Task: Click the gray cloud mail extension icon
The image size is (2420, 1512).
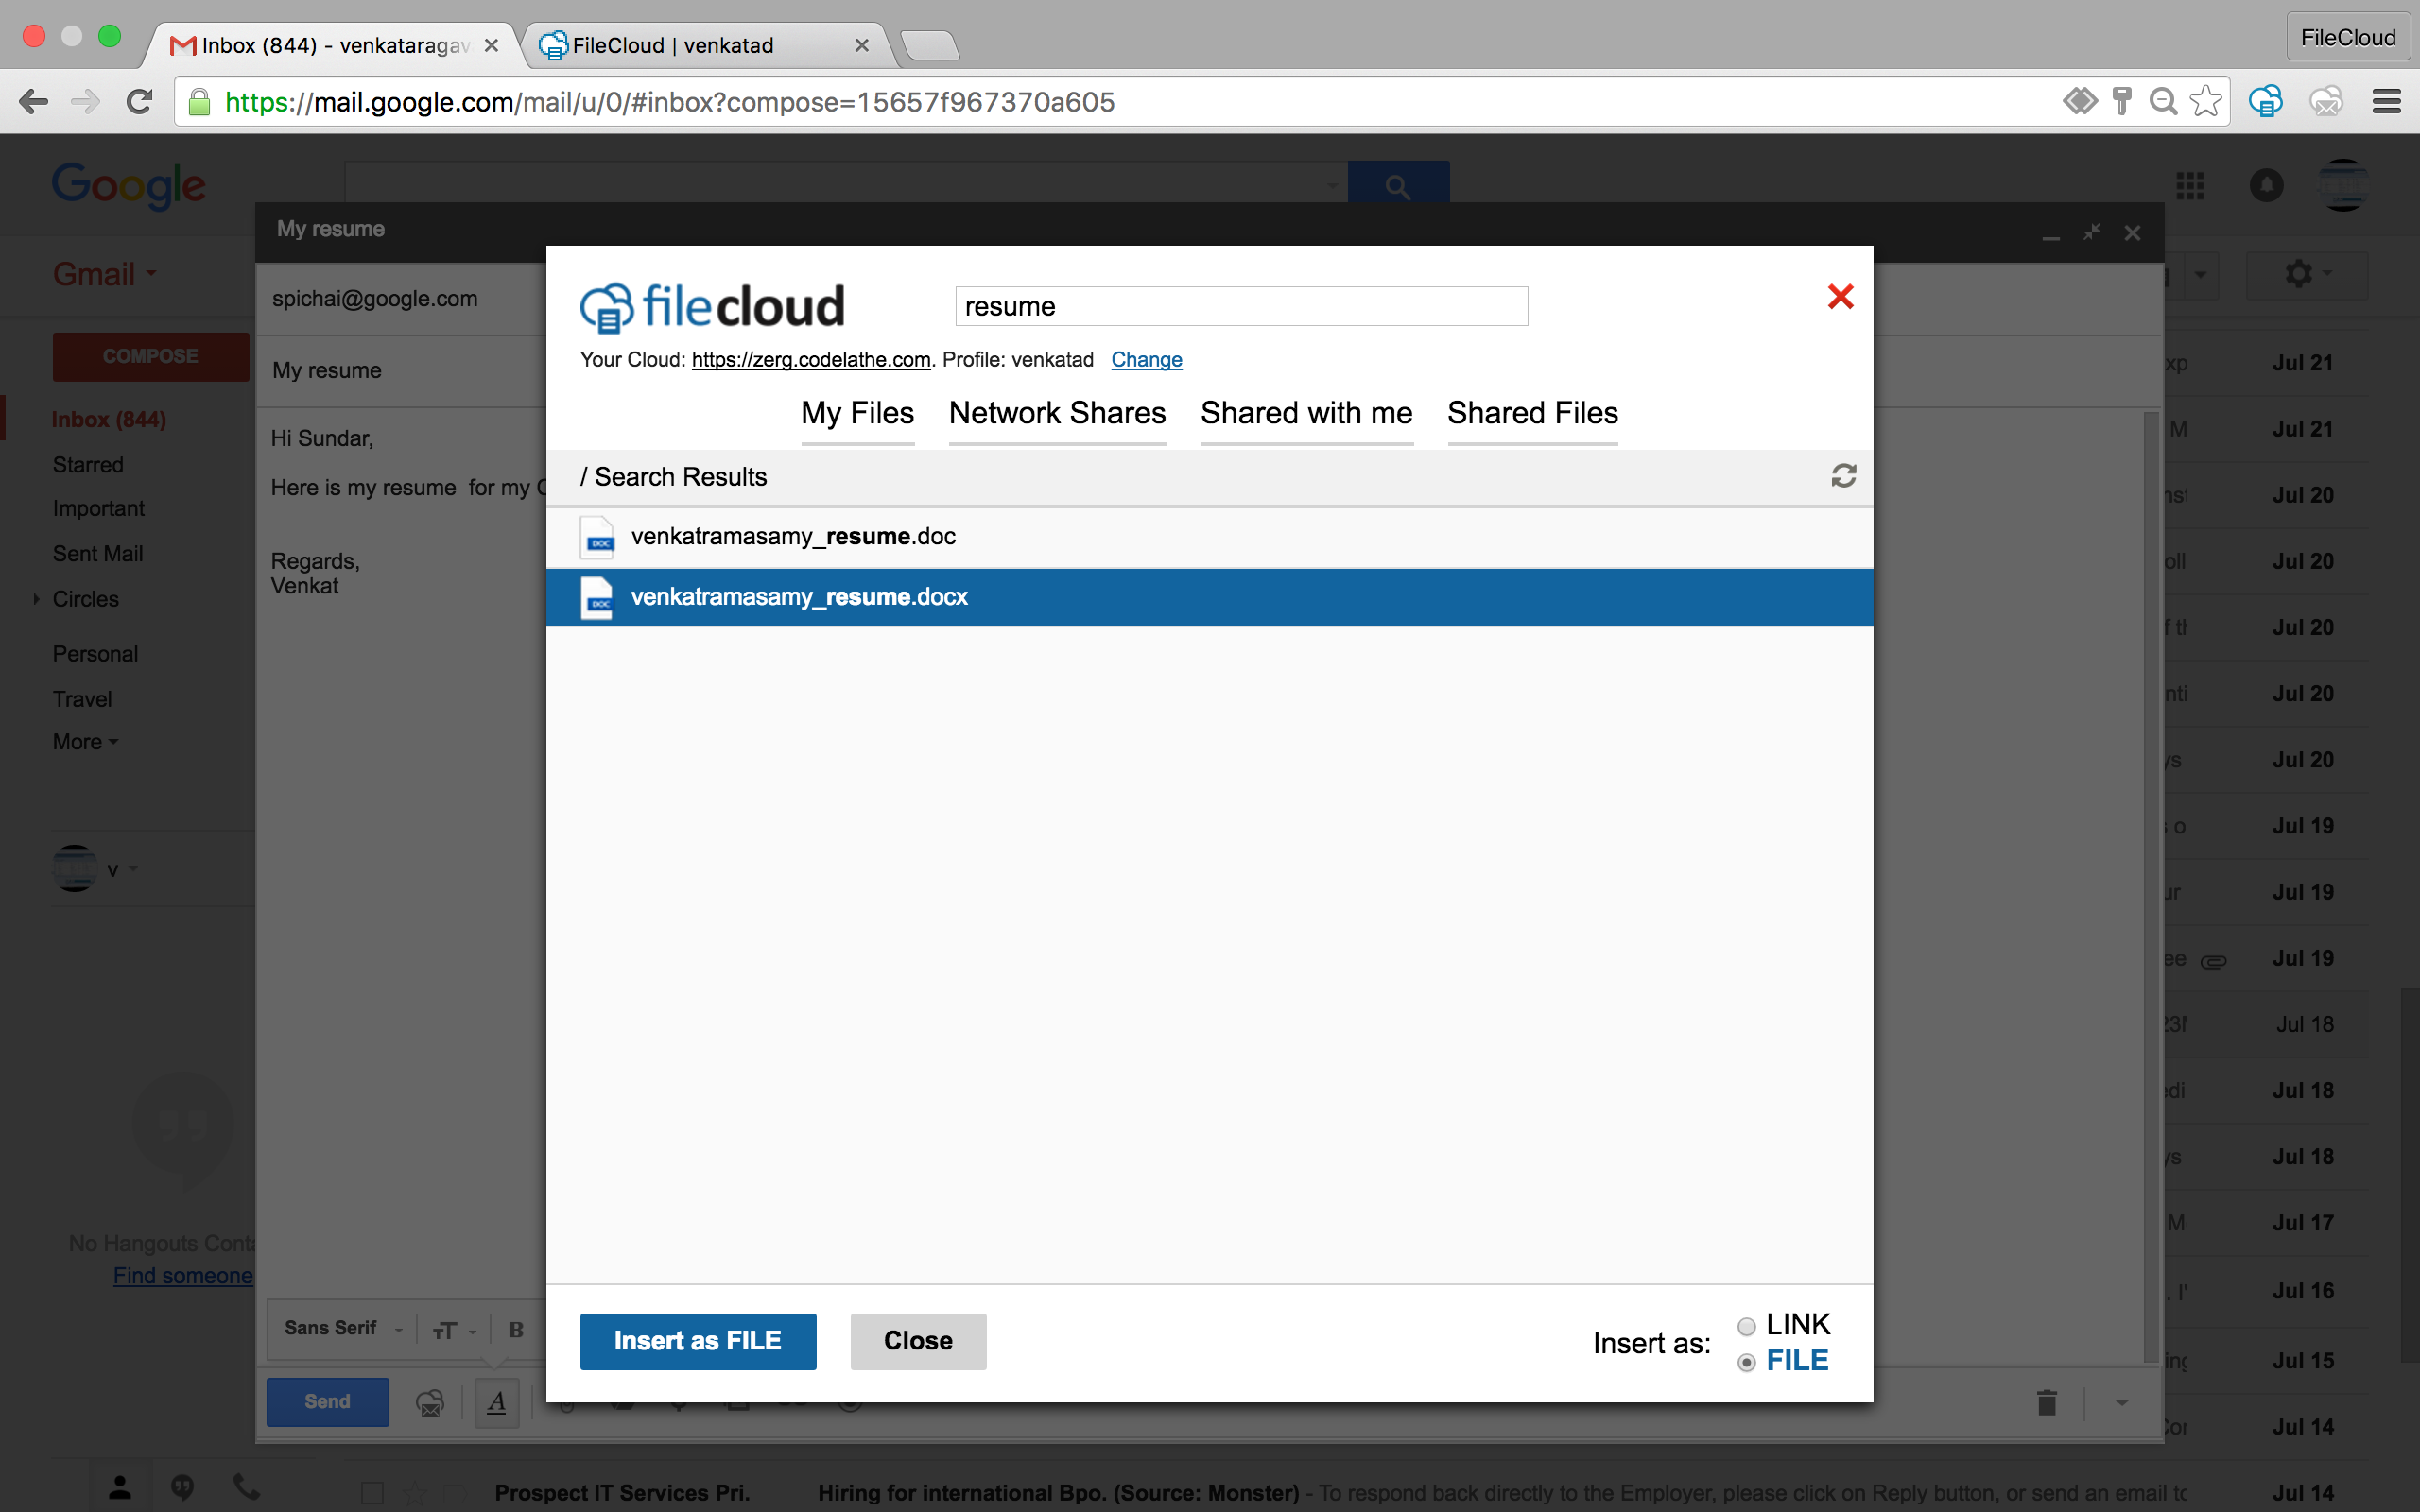Action: (x=2325, y=101)
